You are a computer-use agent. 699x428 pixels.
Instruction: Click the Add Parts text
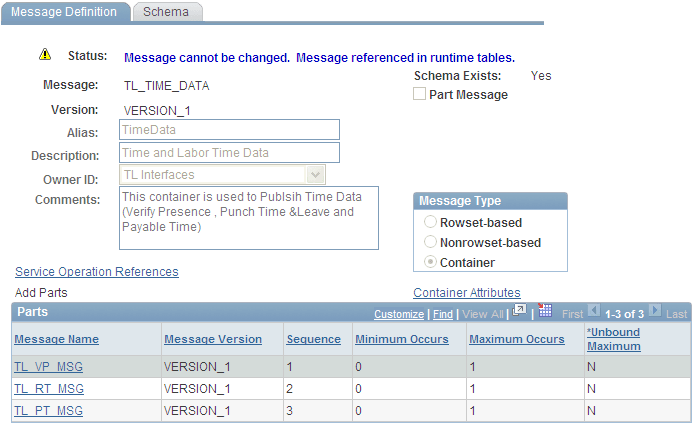tap(41, 292)
